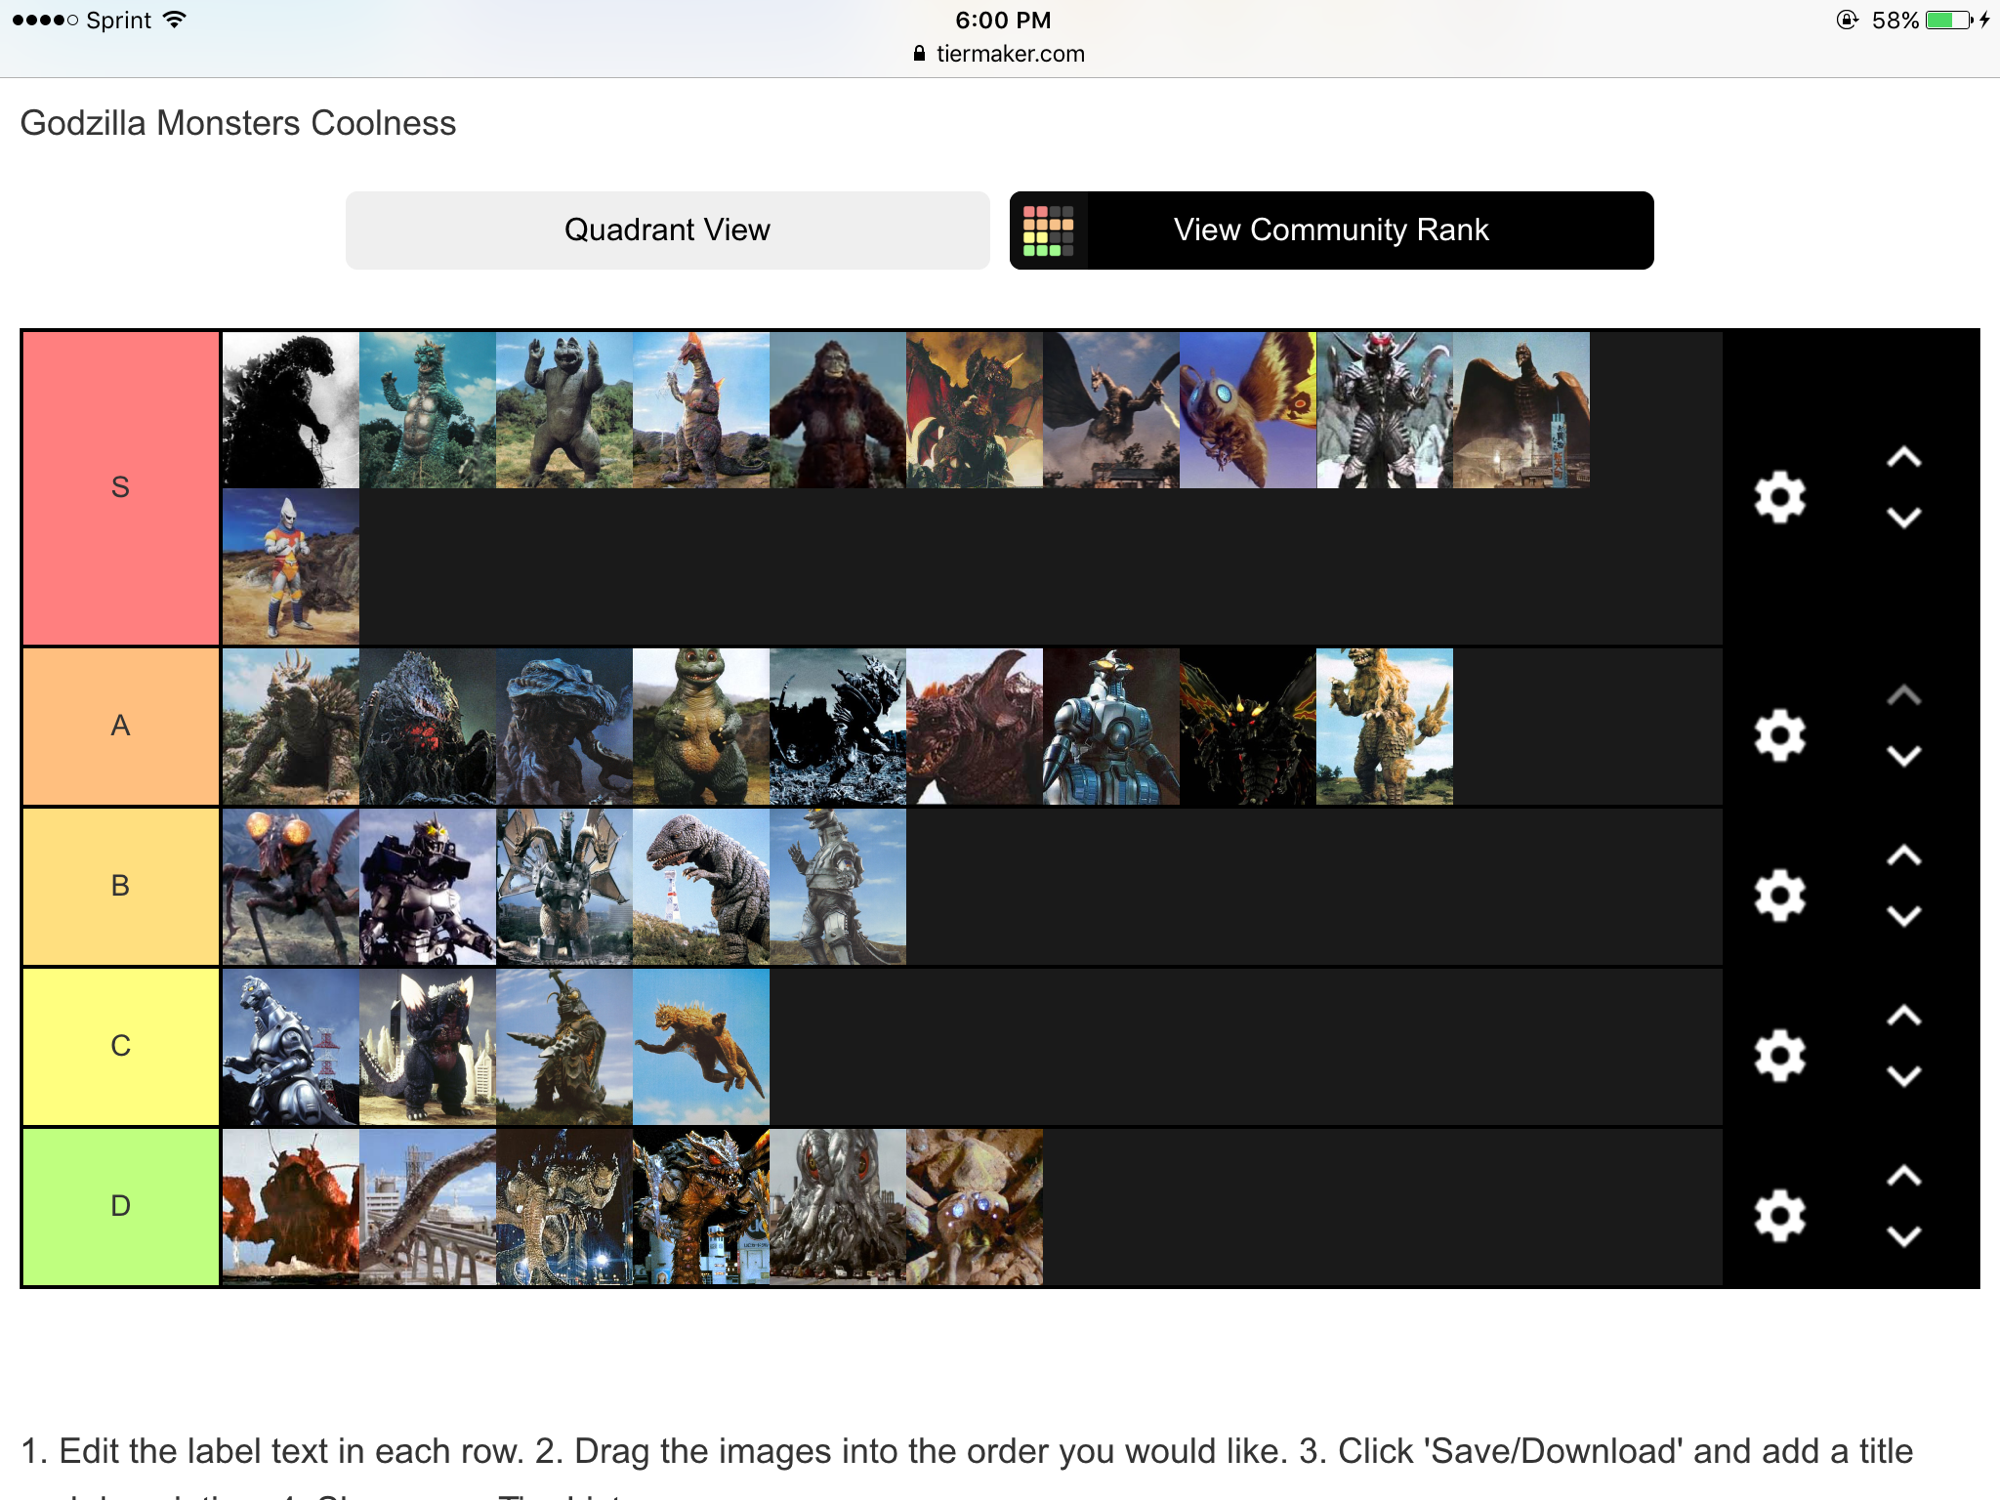Select the Mothra thumbnail in S tier
This screenshot has height=1500, width=2000.
(1248, 410)
